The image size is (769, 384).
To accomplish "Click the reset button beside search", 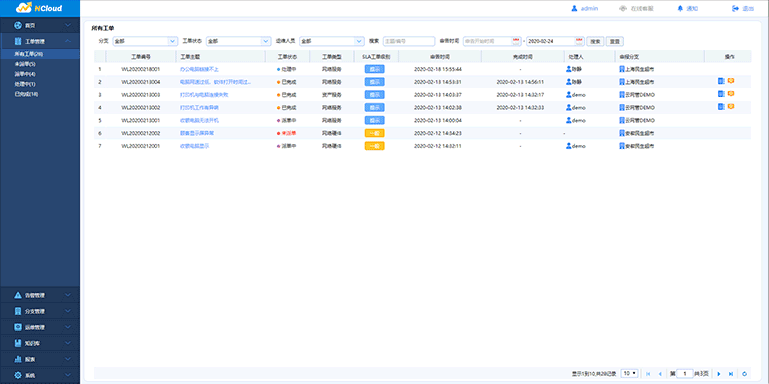I will 615,41.
